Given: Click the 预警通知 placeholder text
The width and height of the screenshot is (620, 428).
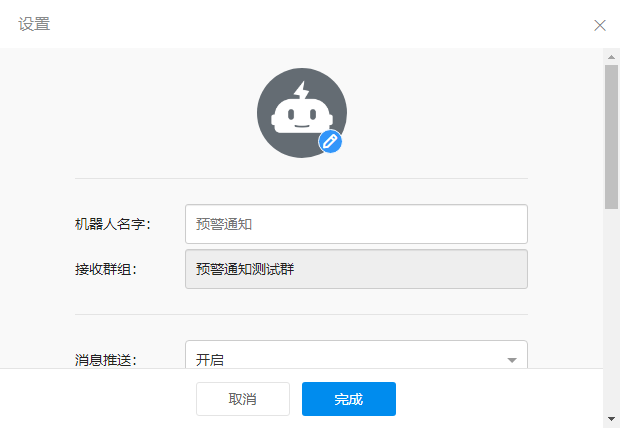Looking at the screenshot, I should pos(229,224).
